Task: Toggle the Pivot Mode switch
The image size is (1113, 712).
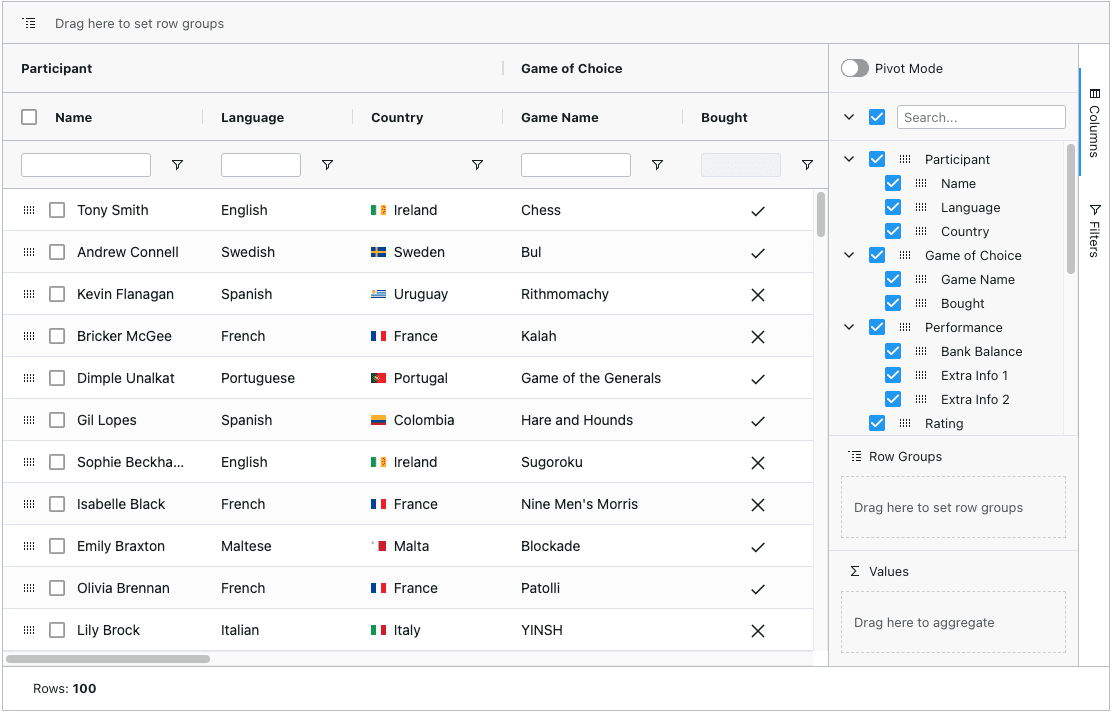Action: [x=854, y=68]
